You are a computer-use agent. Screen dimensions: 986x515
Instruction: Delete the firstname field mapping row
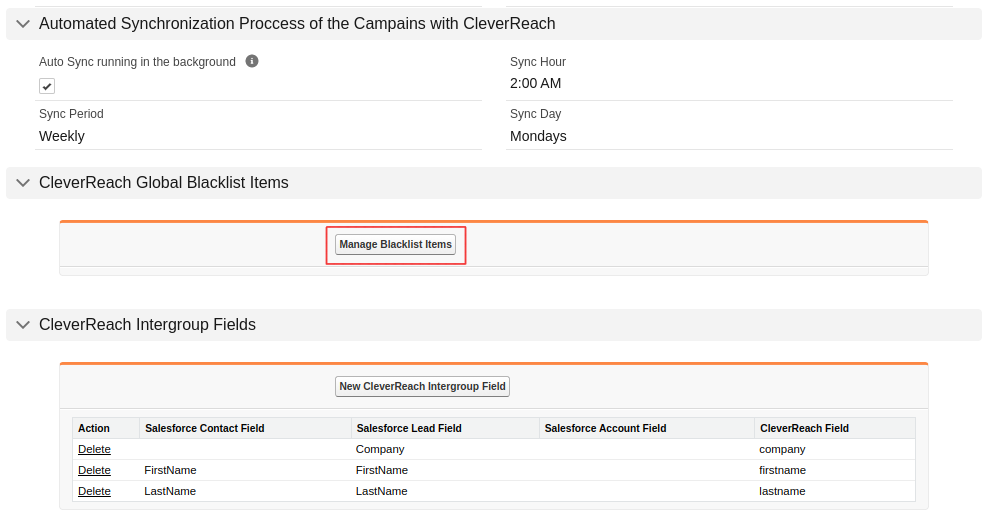tap(94, 470)
